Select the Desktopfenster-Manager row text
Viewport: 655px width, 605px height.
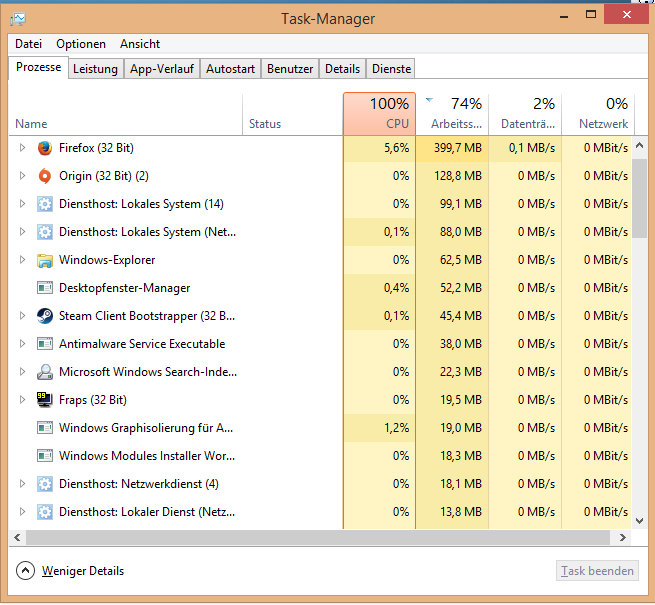[124, 288]
